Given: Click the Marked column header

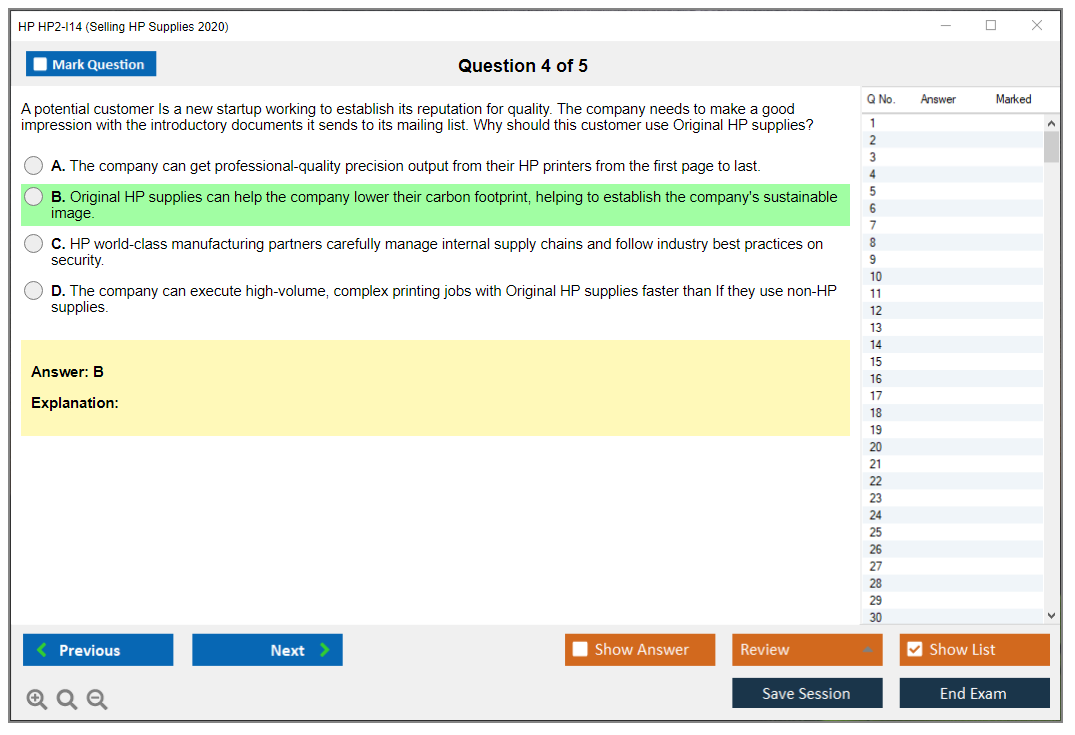Looking at the screenshot, I should [x=1013, y=99].
